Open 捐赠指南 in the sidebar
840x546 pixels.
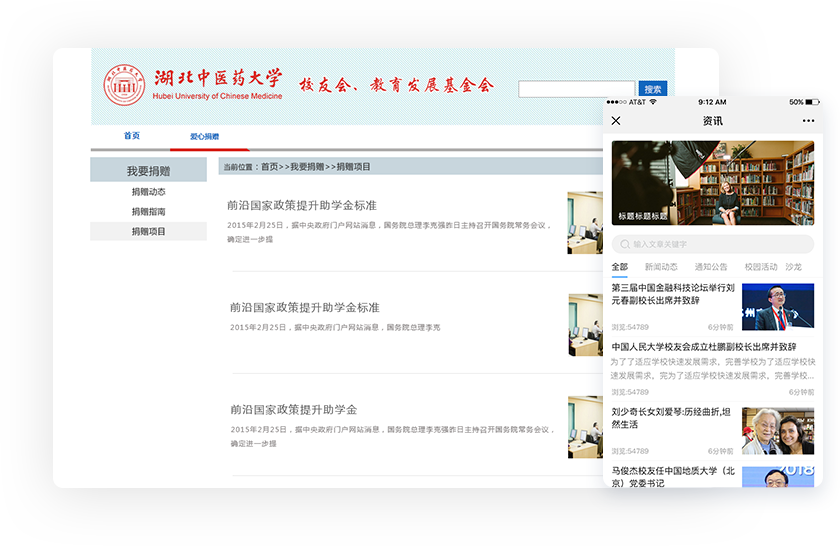point(148,212)
